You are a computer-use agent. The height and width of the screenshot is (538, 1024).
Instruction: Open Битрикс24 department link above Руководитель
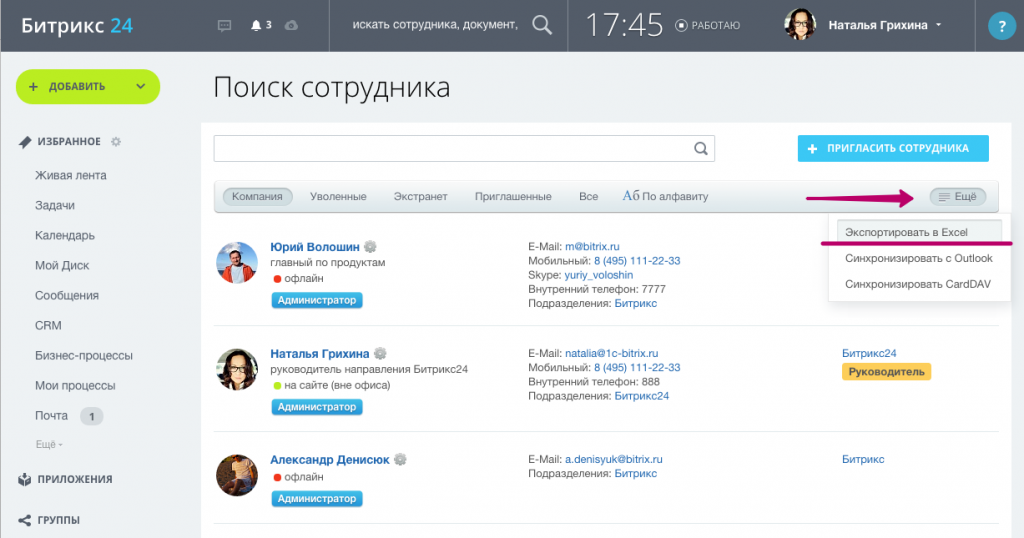pyautogui.click(x=869, y=353)
